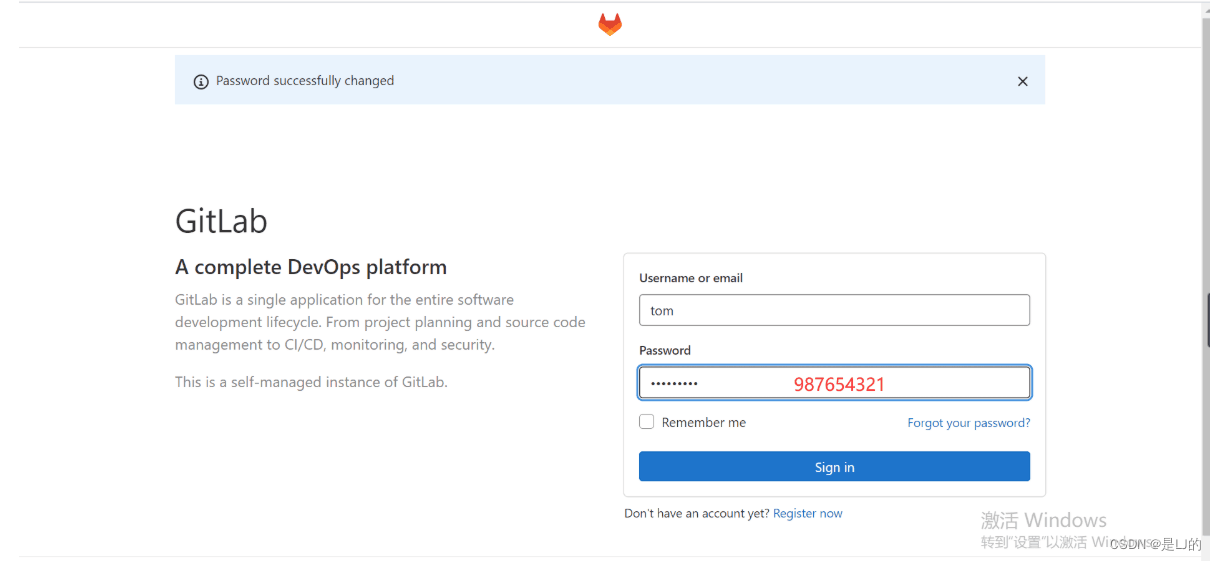Viewport: 1216px width, 561px height.
Task: Open the Forgot your password link
Action: coord(969,423)
